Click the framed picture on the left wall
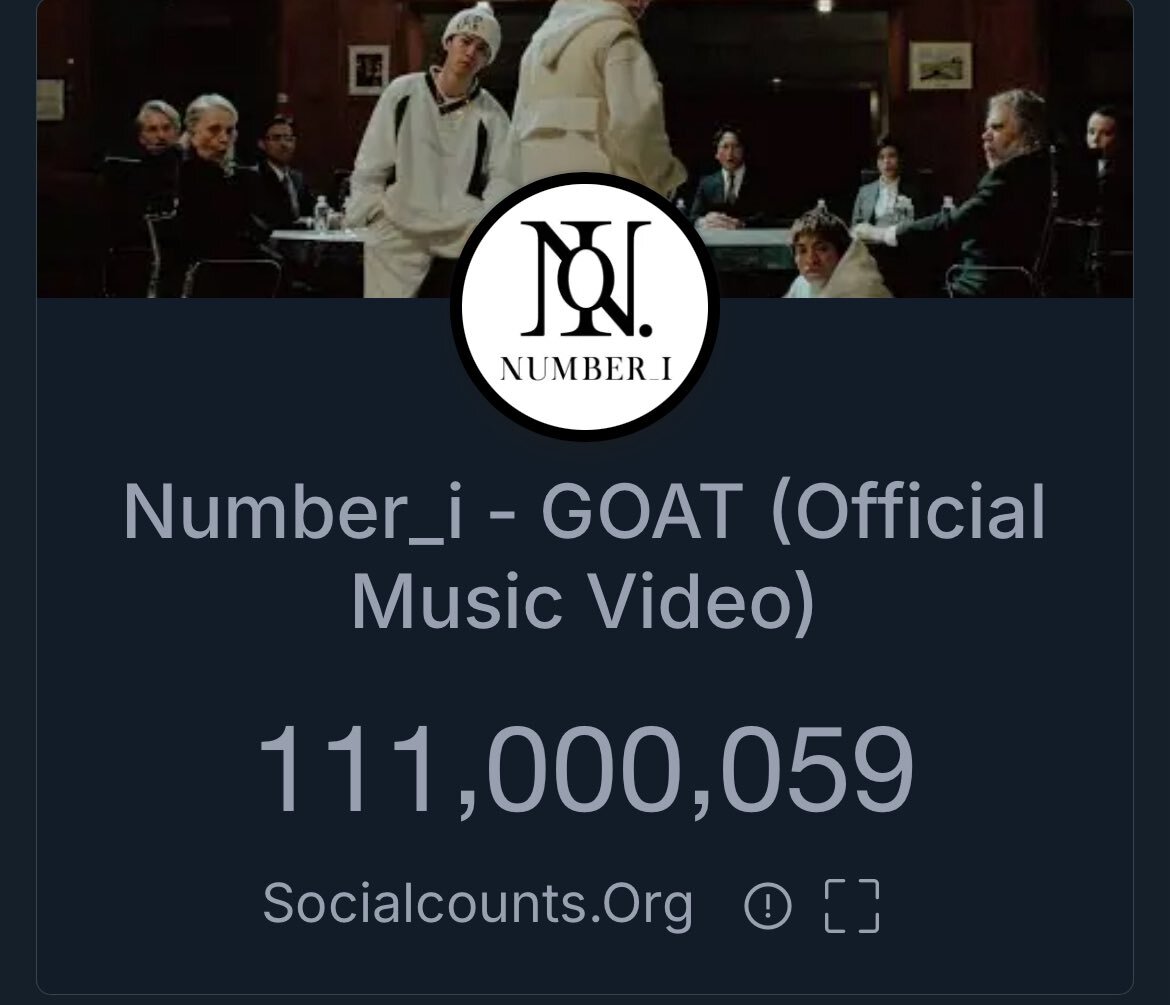 369,69
